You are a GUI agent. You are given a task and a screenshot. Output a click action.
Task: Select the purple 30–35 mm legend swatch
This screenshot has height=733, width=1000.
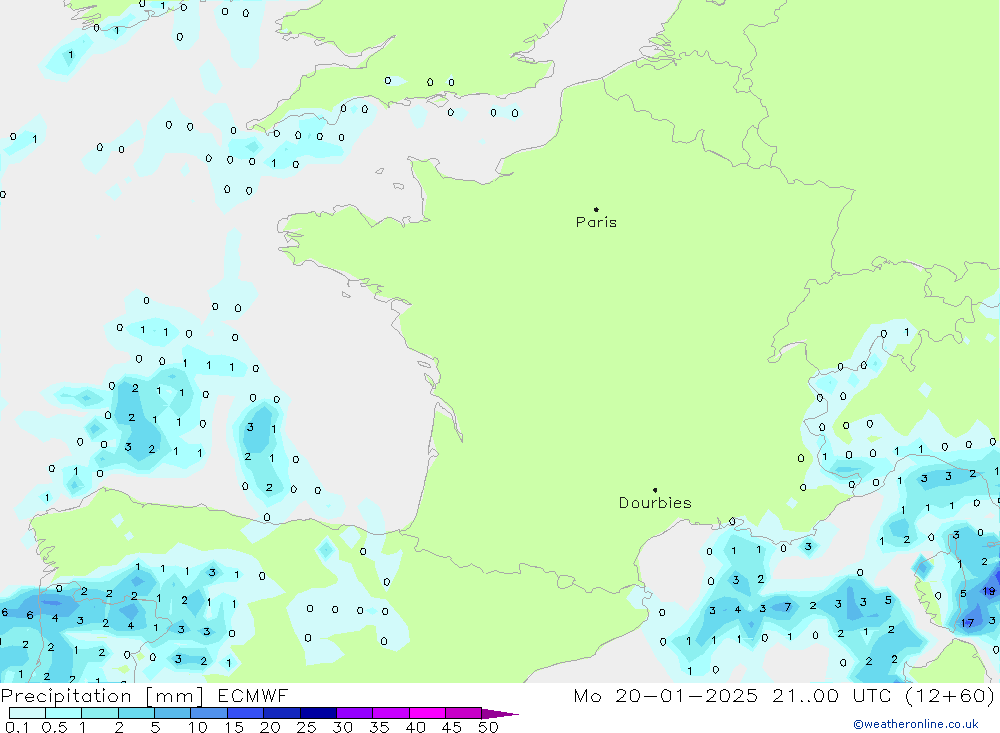(x=354, y=714)
